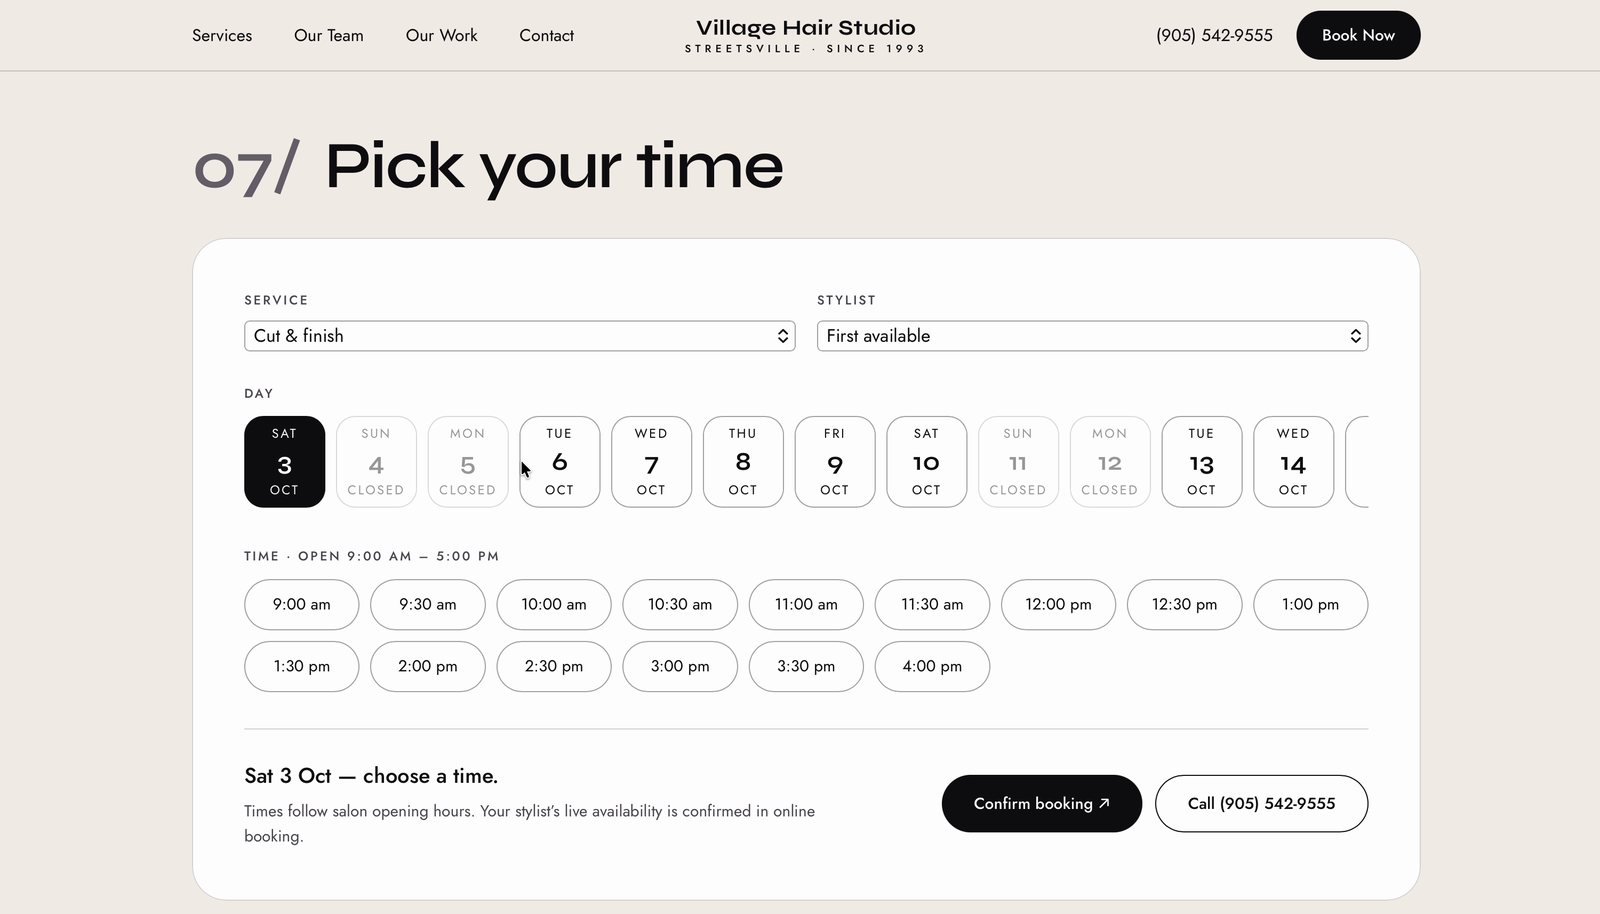Open Our Work section

click(441, 35)
